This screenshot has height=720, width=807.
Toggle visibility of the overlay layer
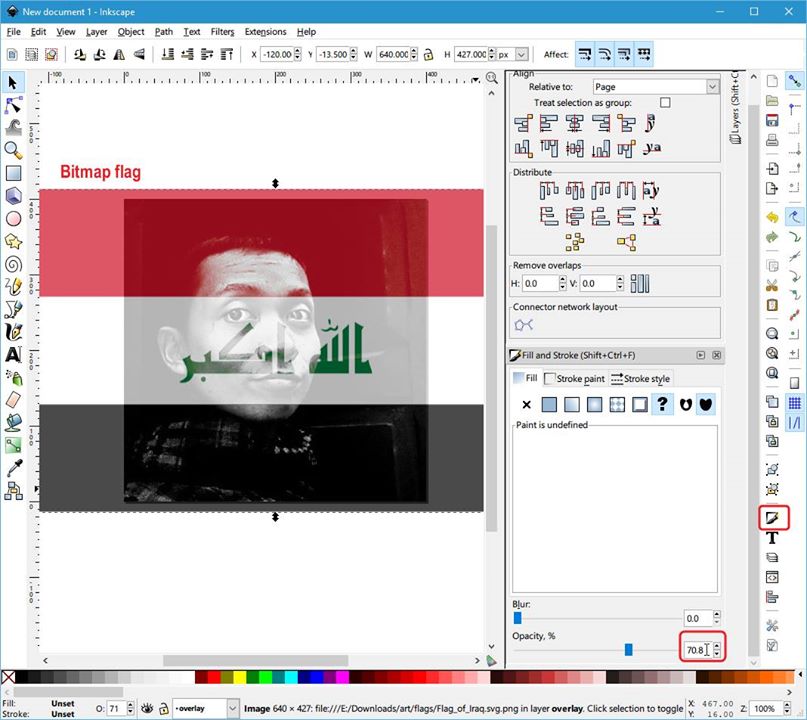coord(147,708)
